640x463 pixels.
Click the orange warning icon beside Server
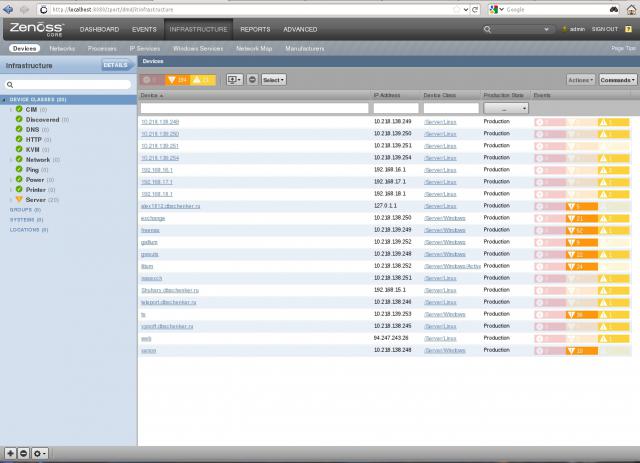[x=19, y=199]
